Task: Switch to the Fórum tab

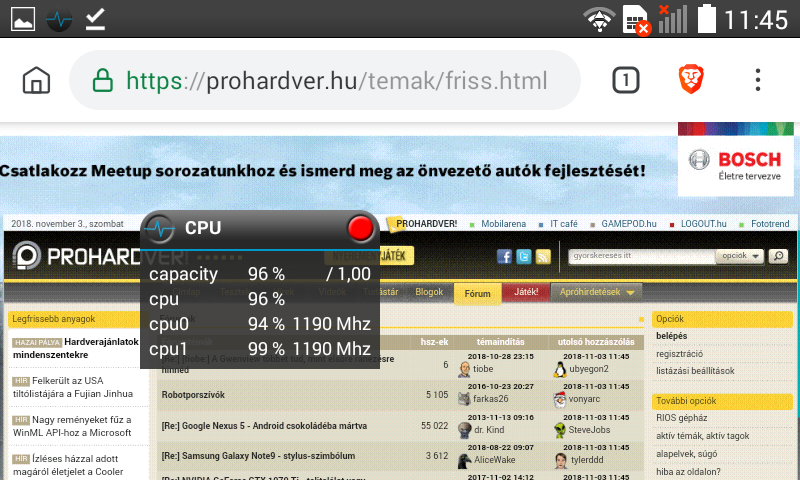Action: coord(477,293)
